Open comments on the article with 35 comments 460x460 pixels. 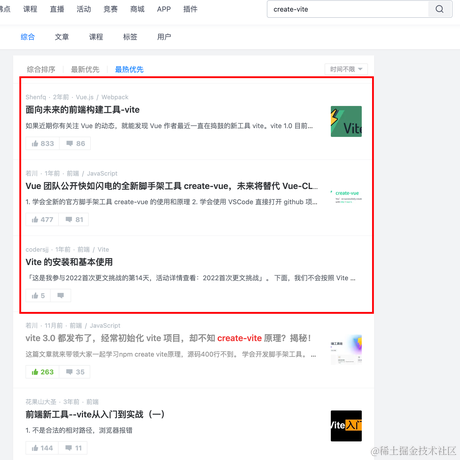(75, 372)
